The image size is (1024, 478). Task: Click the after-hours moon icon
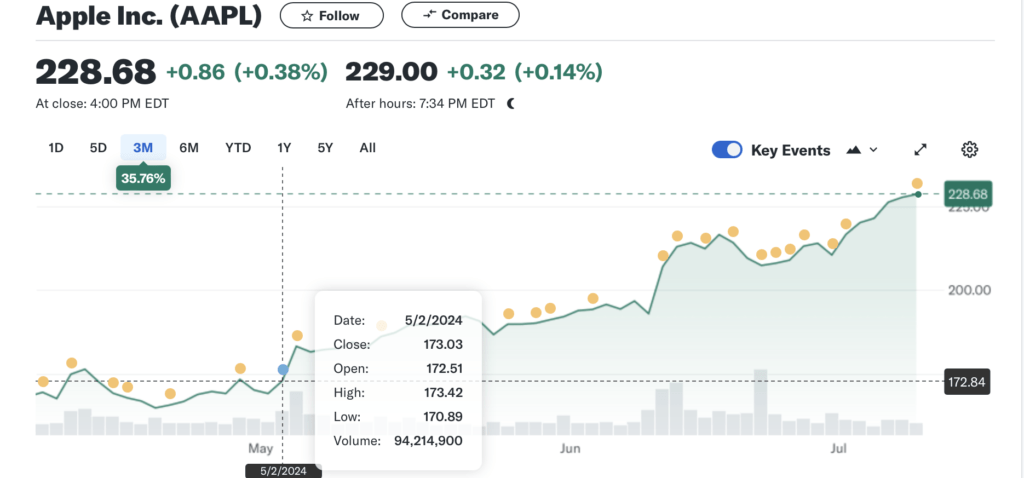512,103
